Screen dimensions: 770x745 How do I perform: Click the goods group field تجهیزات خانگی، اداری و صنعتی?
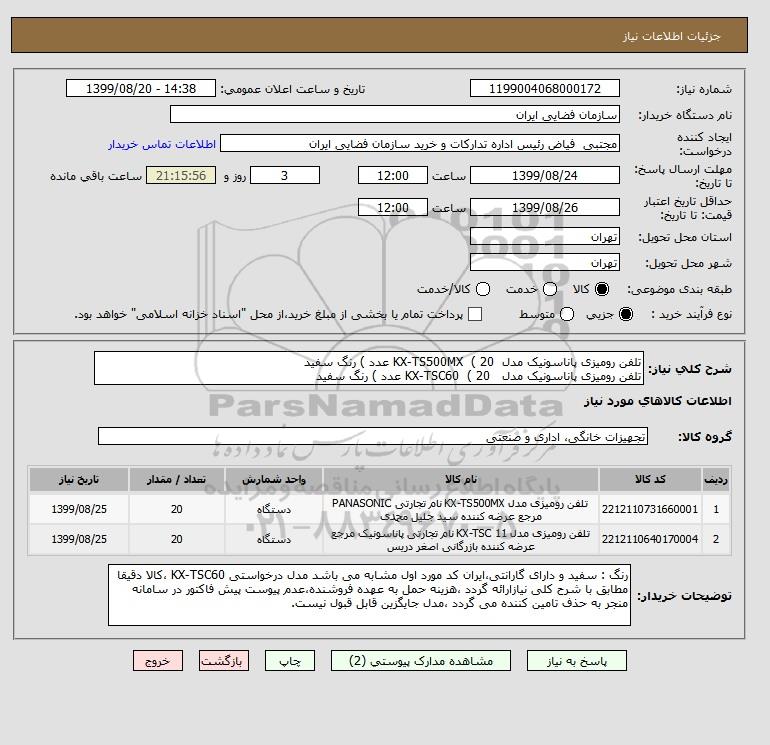pyautogui.click(x=373, y=436)
